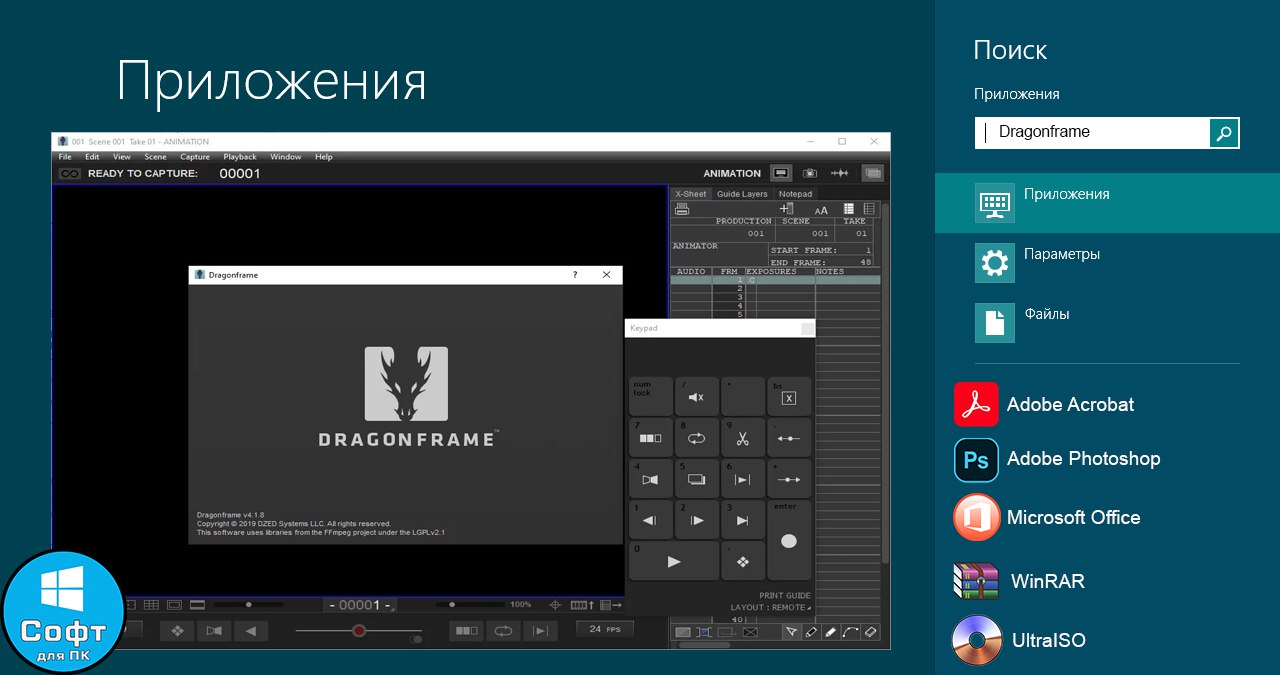This screenshot has width=1280, height=675.
Task: Open the LAYOUT : REMOTE dropdown
Action: [x=770, y=607]
